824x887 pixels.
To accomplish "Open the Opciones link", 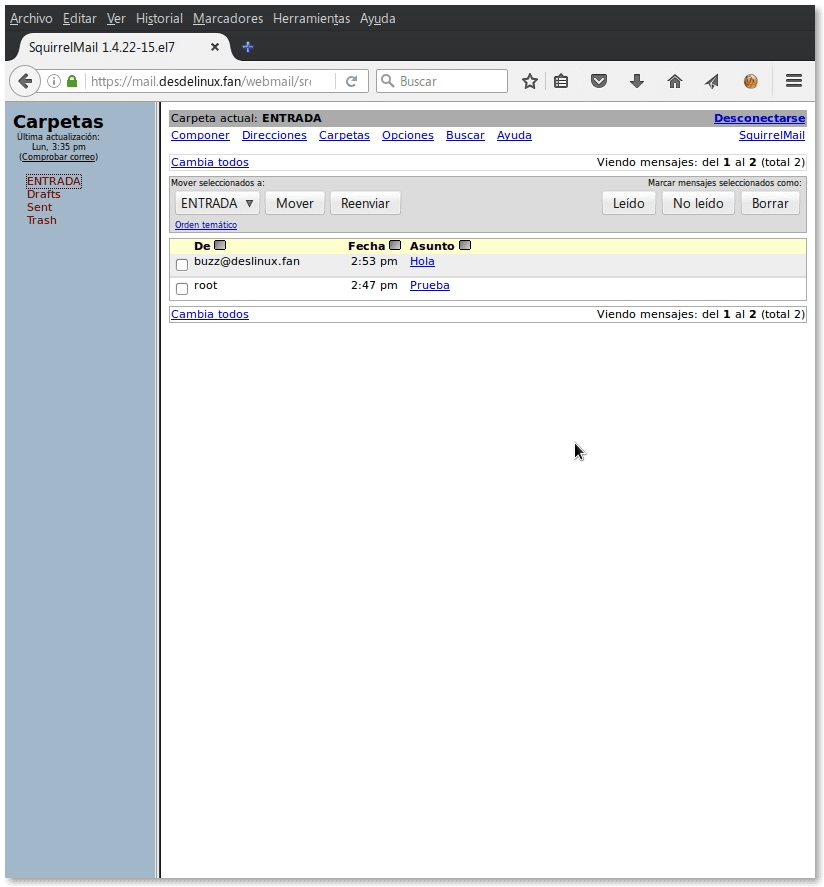I will pyautogui.click(x=408, y=135).
